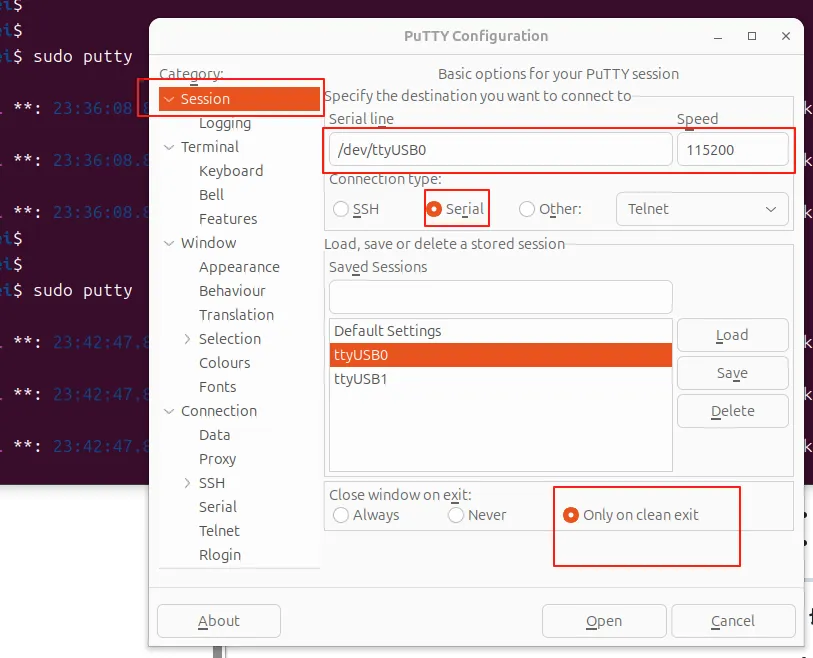Choose Always for close window on exit
Viewport: 813px width, 658px height.
tap(341, 515)
